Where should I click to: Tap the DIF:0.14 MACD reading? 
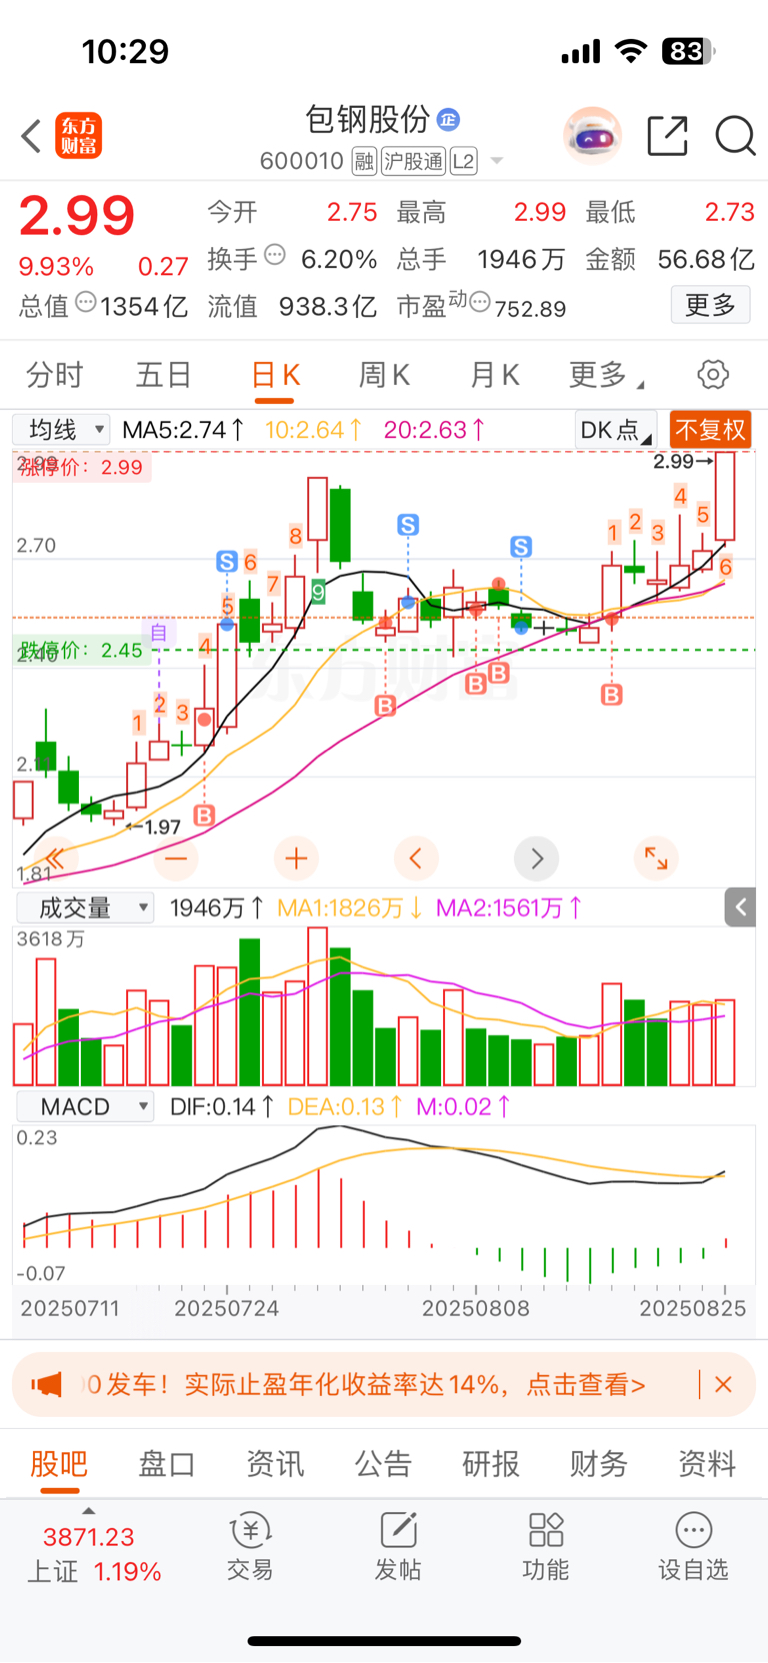[x=221, y=1107]
